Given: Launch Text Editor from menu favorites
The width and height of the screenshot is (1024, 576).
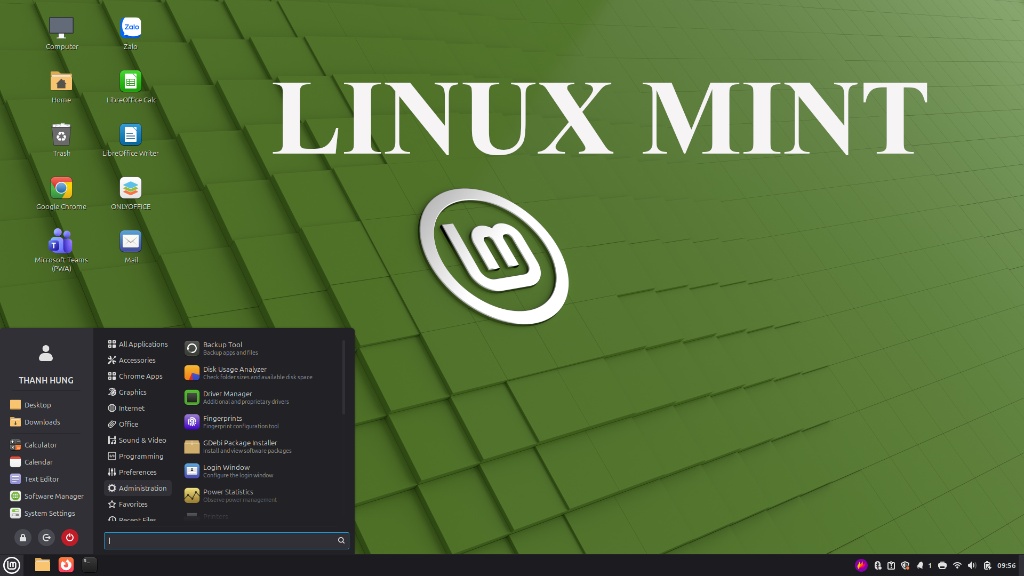Looking at the screenshot, I should [x=46, y=479].
